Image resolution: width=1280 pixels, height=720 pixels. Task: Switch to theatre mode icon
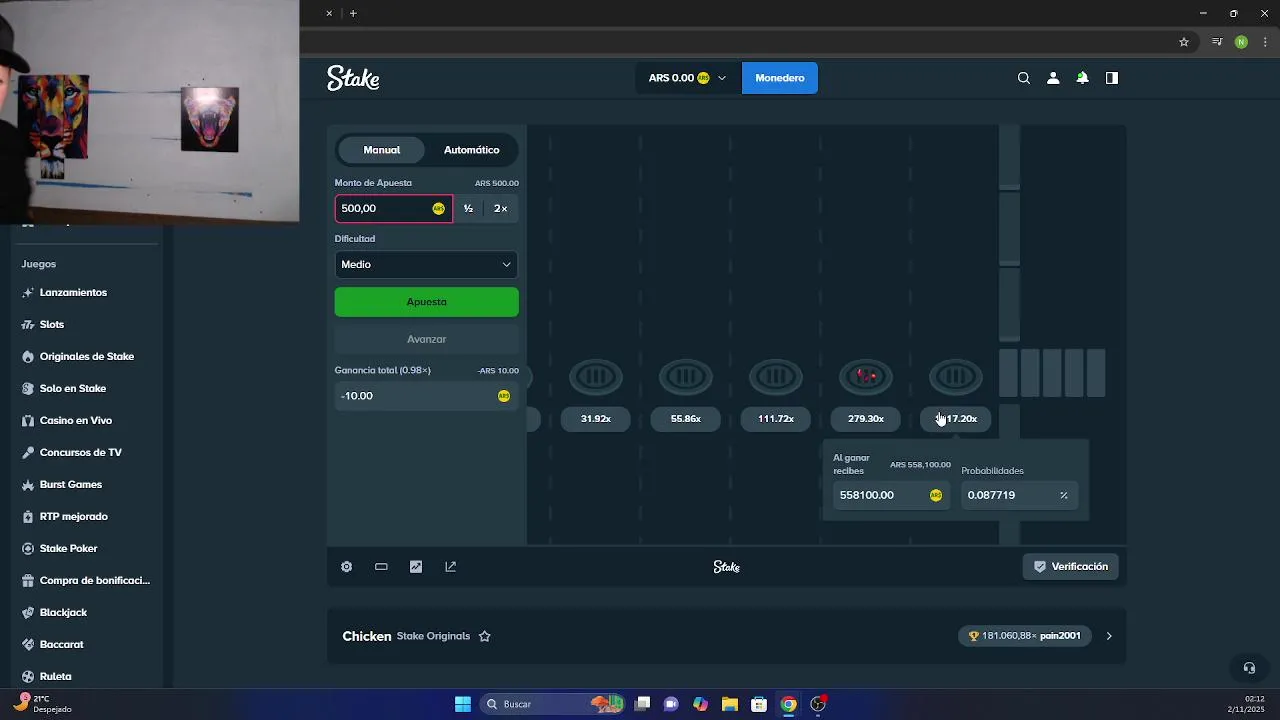point(381,566)
